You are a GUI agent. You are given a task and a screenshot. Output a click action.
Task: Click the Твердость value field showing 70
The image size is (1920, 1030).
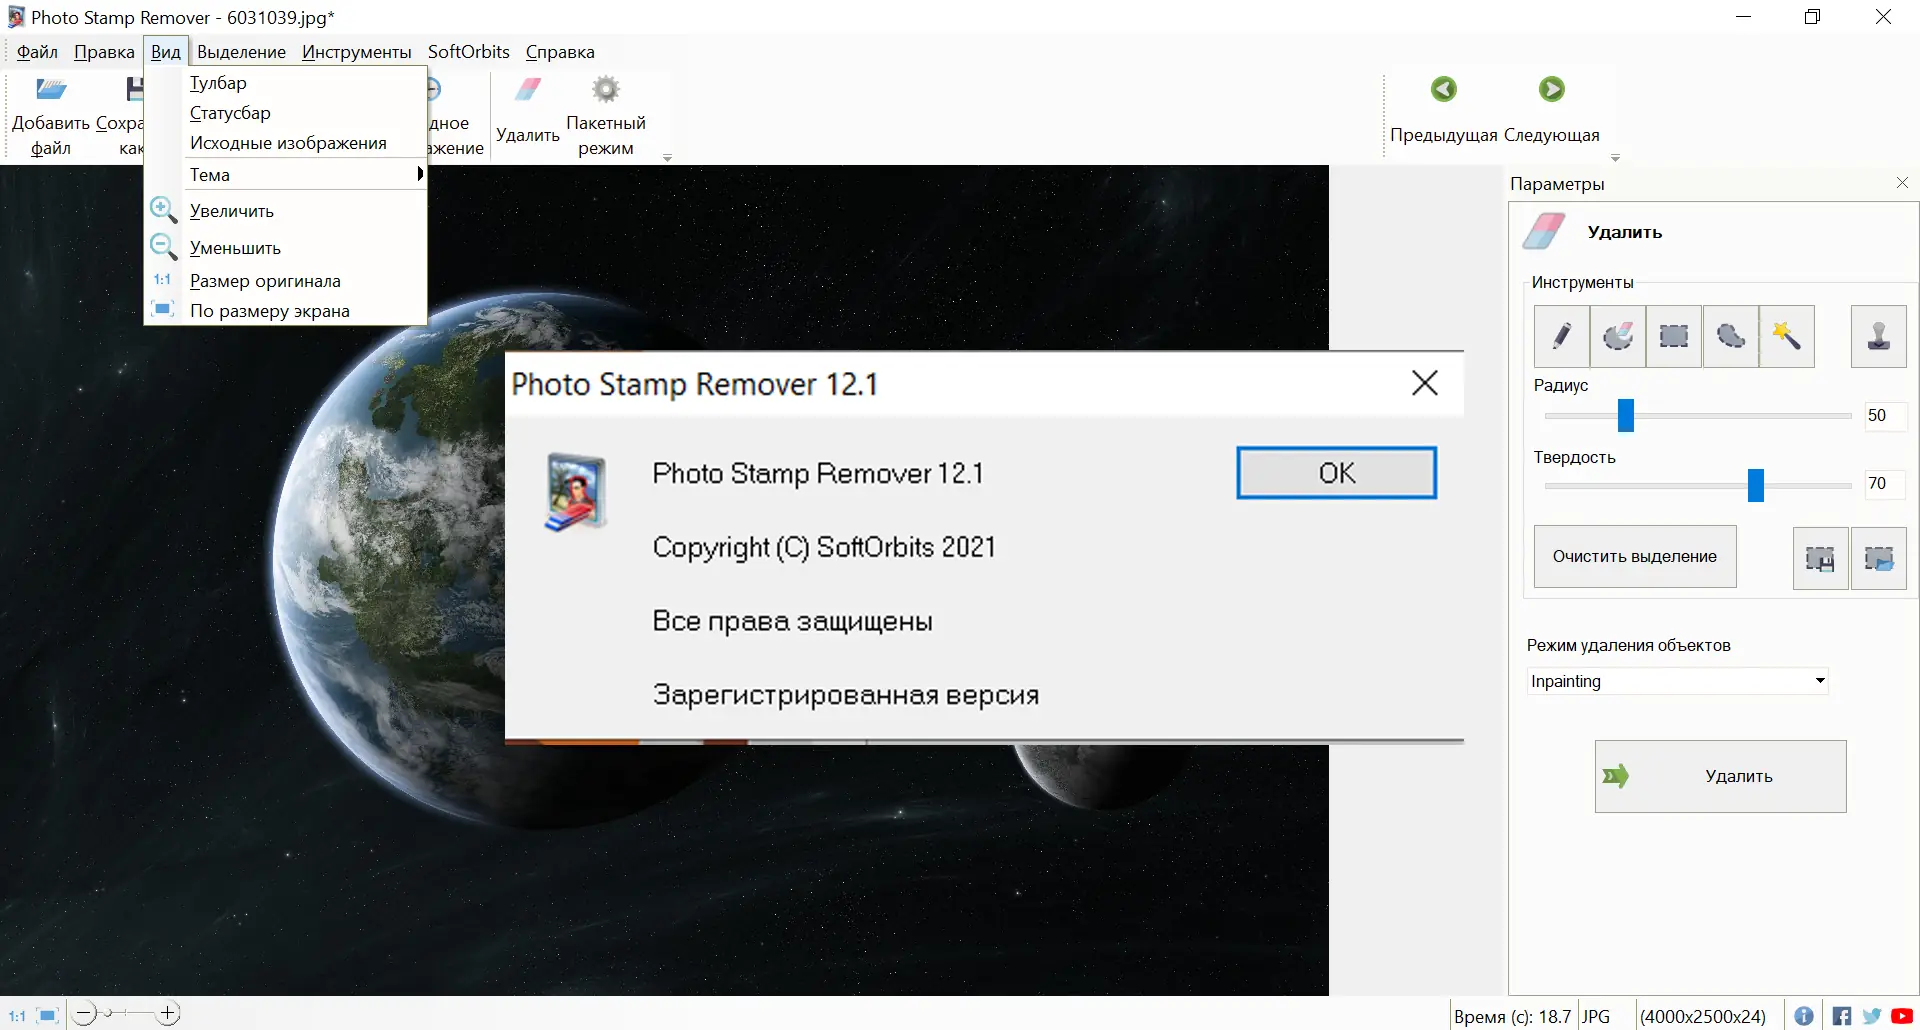(x=1885, y=484)
